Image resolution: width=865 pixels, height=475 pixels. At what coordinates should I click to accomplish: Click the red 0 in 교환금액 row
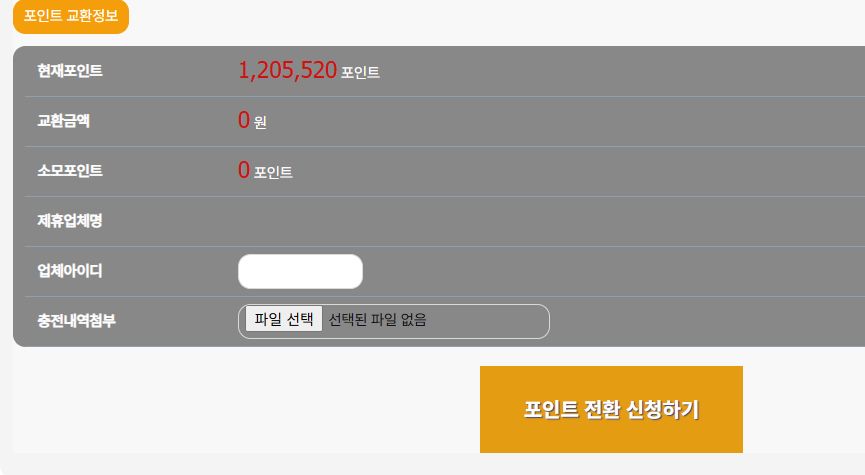click(x=244, y=120)
